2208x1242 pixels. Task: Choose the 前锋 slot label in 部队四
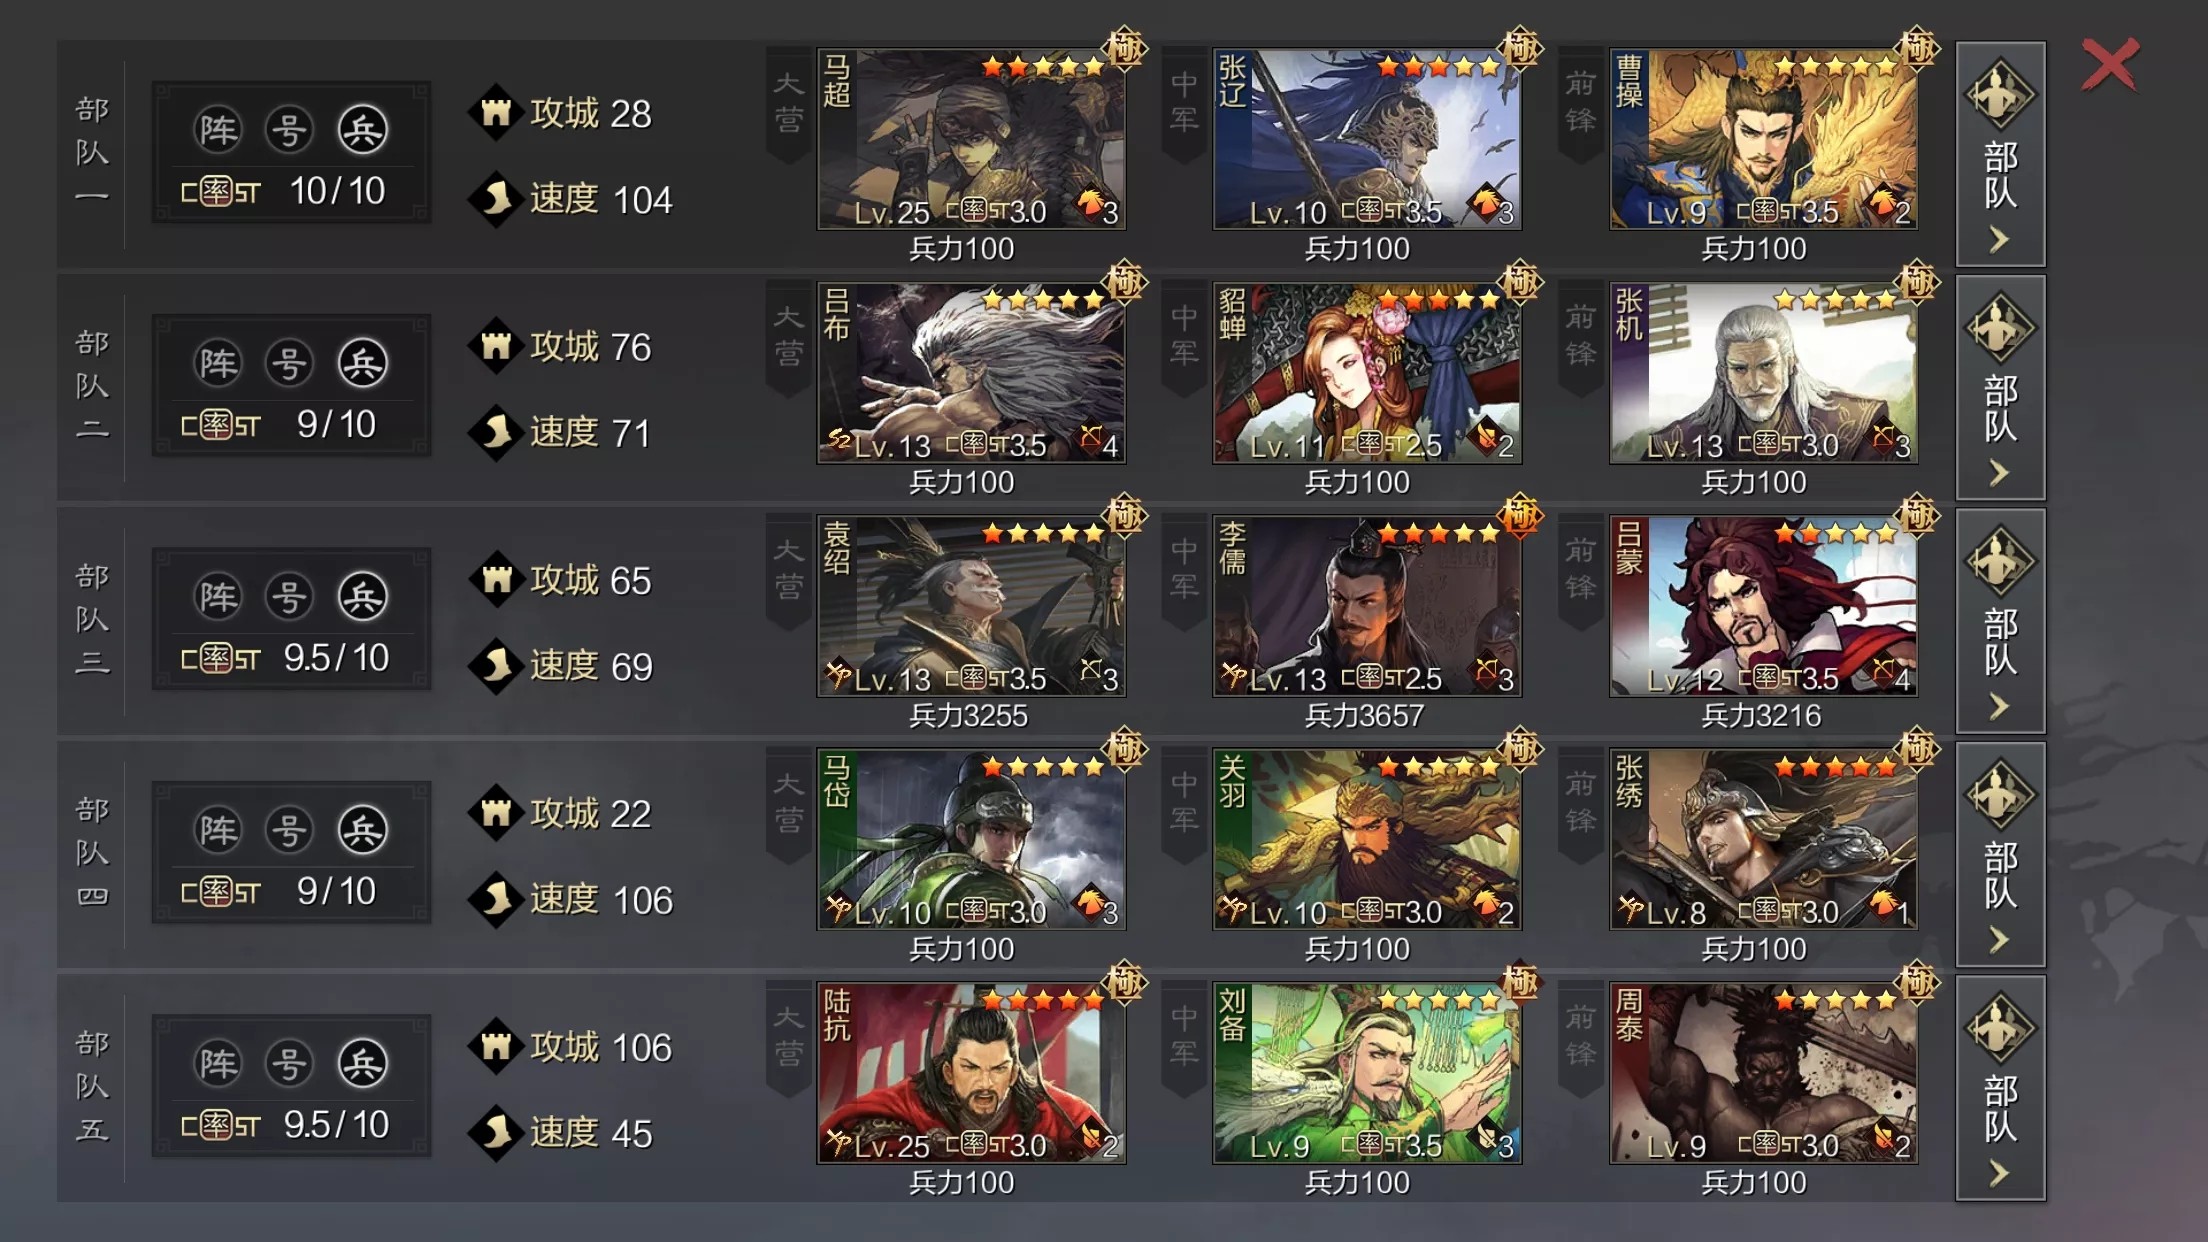(1580, 803)
